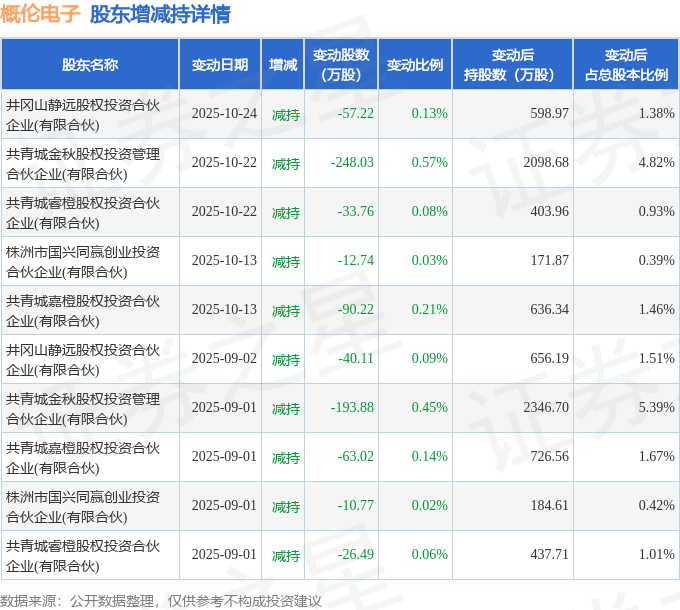Select the 变动比例 column header

point(415,65)
